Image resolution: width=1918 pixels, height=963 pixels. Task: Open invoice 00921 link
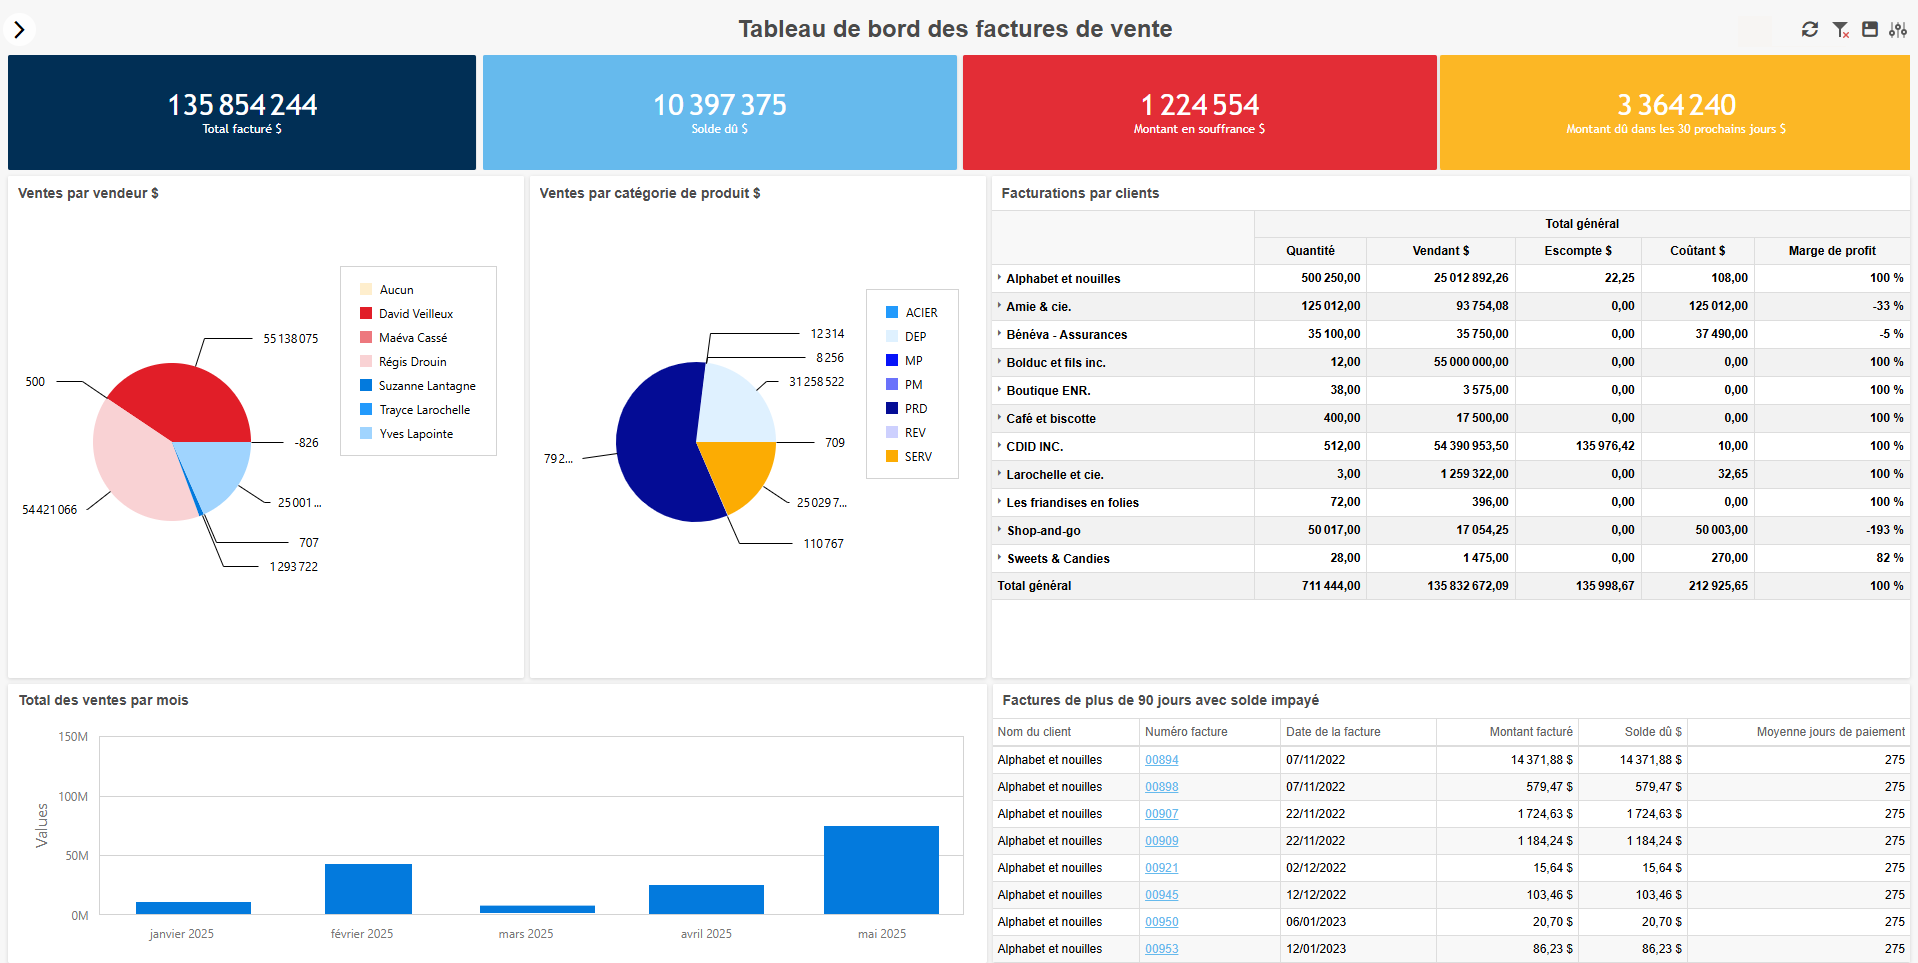tap(1161, 868)
